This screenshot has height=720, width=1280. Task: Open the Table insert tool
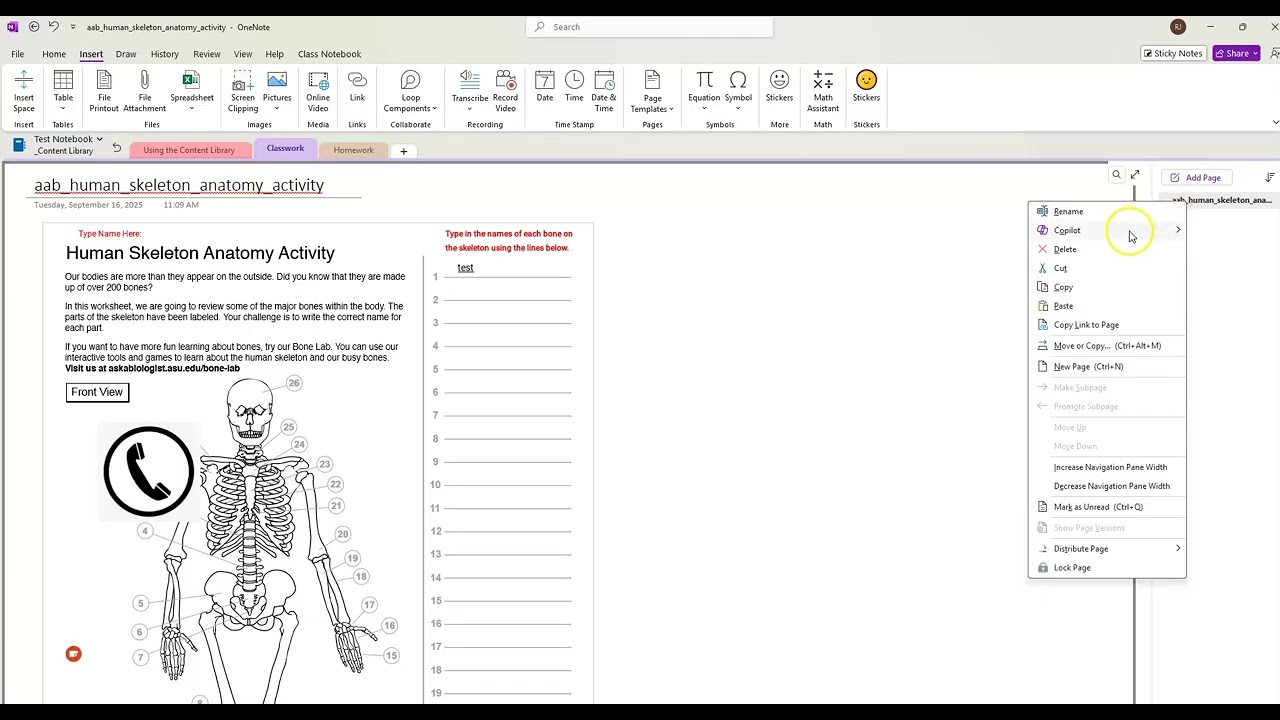(x=63, y=91)
